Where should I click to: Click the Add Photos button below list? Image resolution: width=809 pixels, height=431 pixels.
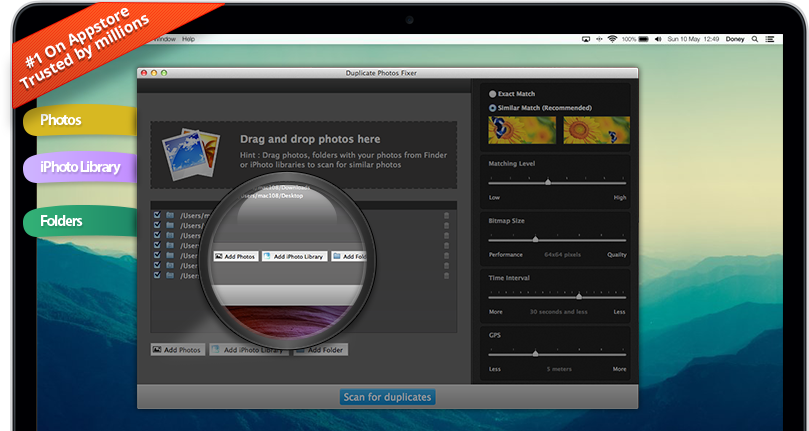pos(178,349)
